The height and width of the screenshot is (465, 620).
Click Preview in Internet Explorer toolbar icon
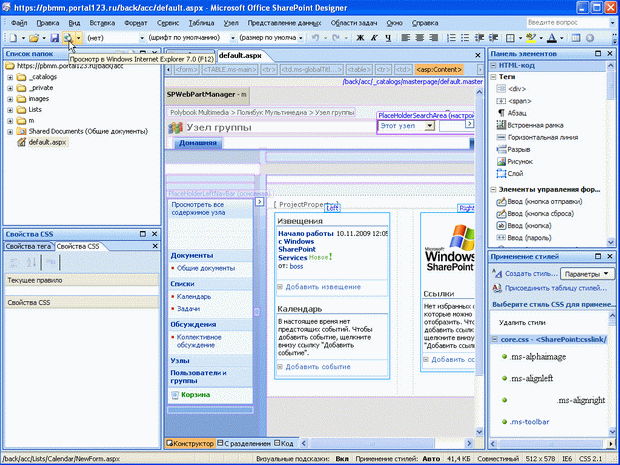tap(67, 38)
